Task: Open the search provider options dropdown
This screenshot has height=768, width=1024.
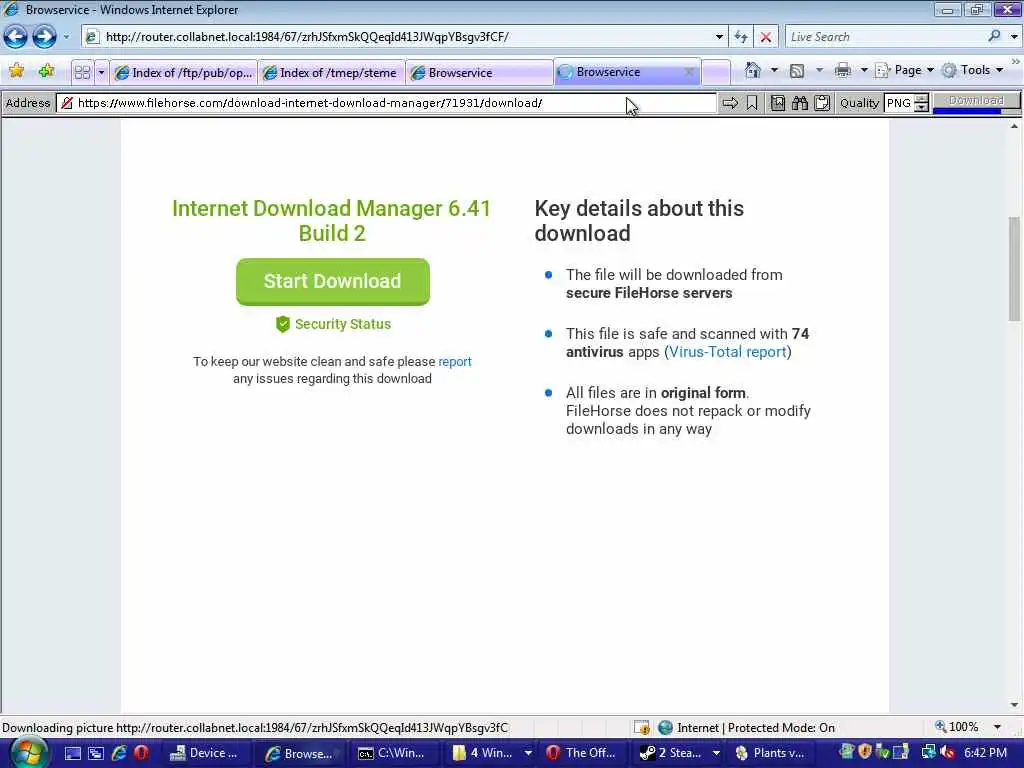Action: [x=1014, y=37]
